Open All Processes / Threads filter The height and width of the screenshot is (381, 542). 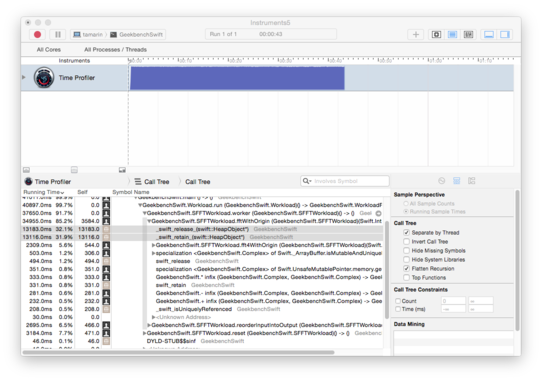coord(115,49)
